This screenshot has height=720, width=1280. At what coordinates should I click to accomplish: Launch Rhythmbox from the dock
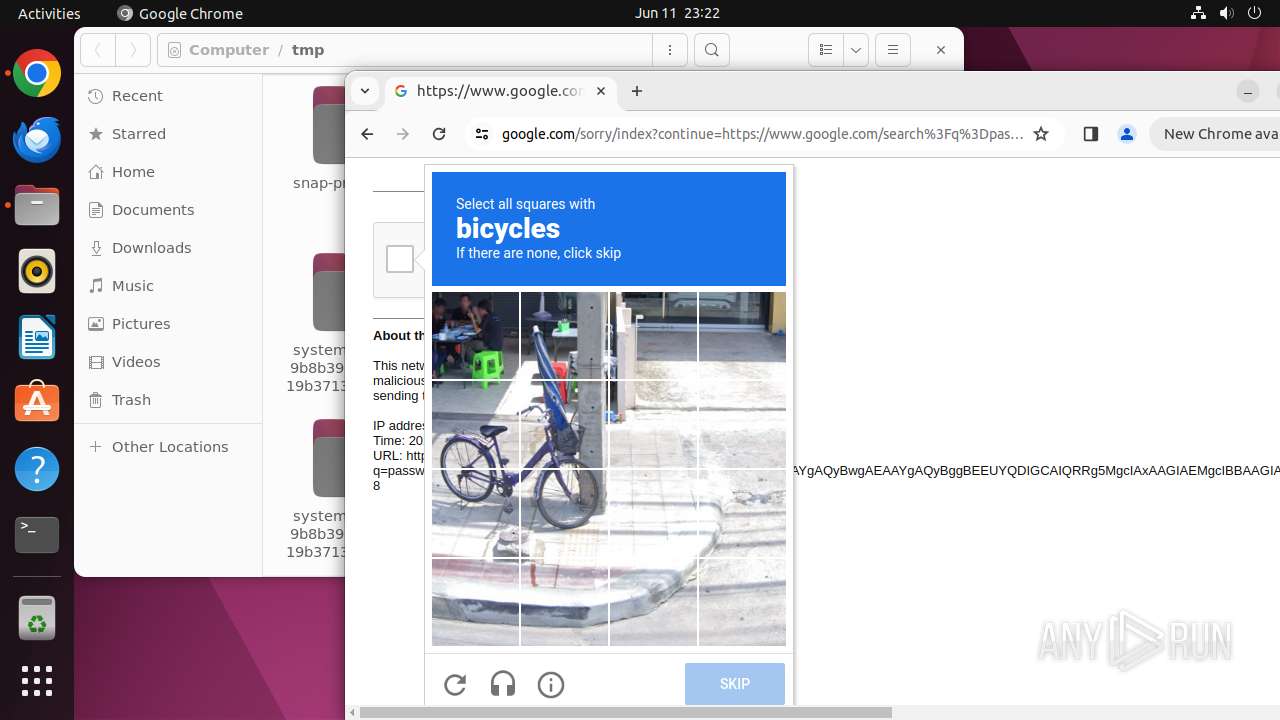37,271
